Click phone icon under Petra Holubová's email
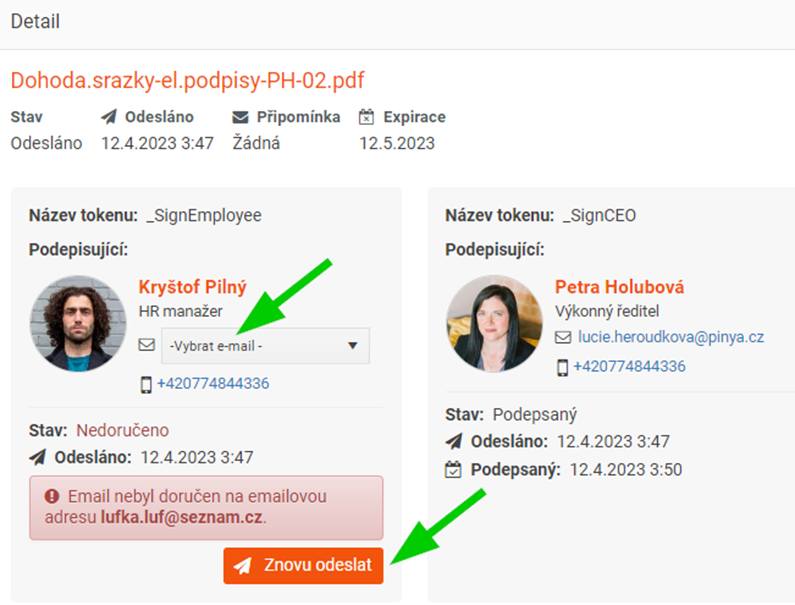This screenshot has height=605, width=795. coord(562,367)
